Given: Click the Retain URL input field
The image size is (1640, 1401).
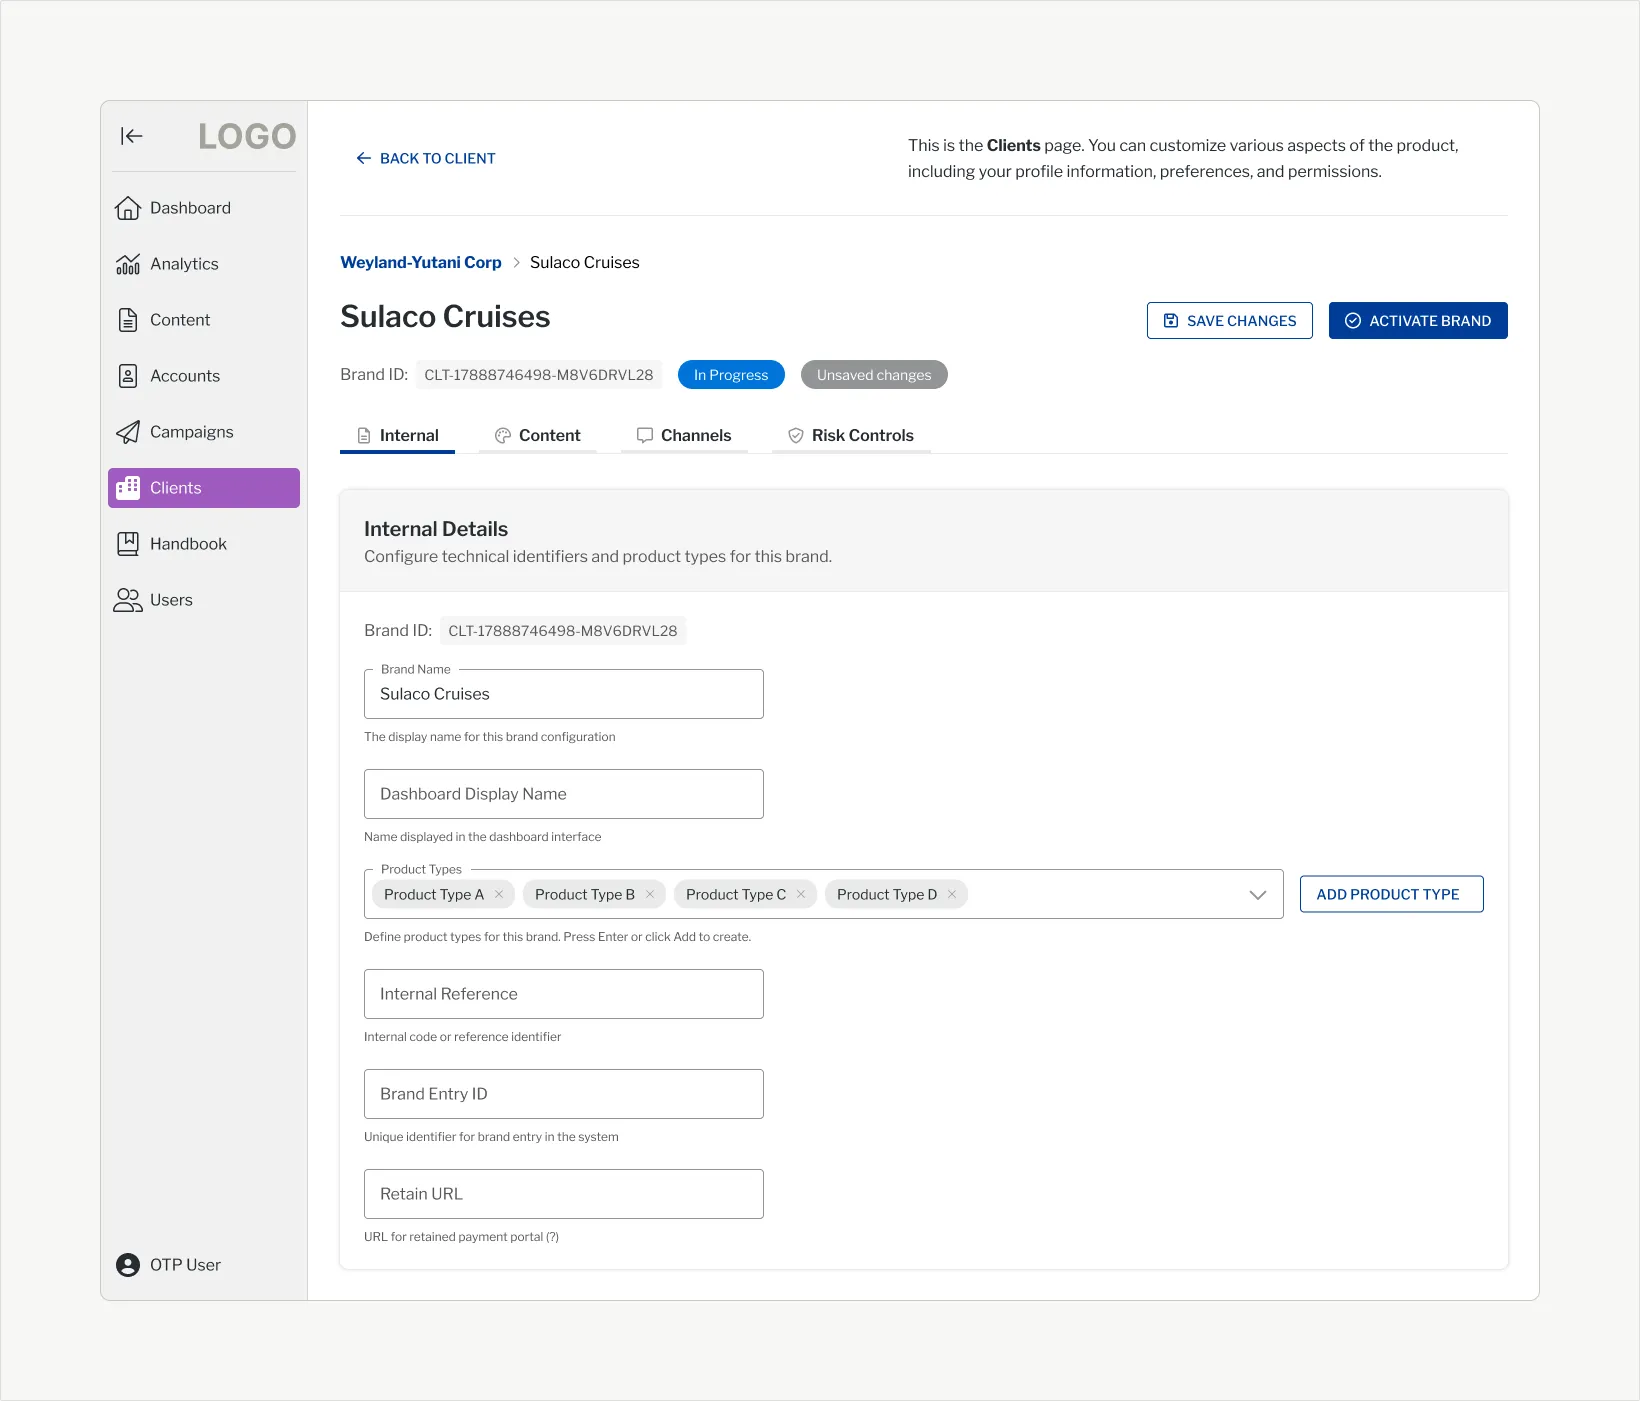Looking at the screenshot, I should 564,1194.
